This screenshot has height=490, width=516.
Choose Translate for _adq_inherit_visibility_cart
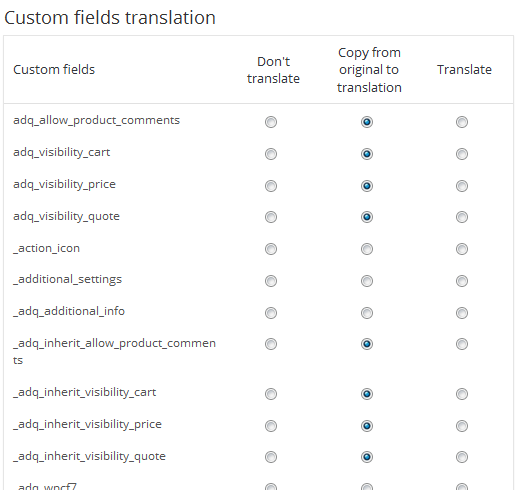point(462,394)
